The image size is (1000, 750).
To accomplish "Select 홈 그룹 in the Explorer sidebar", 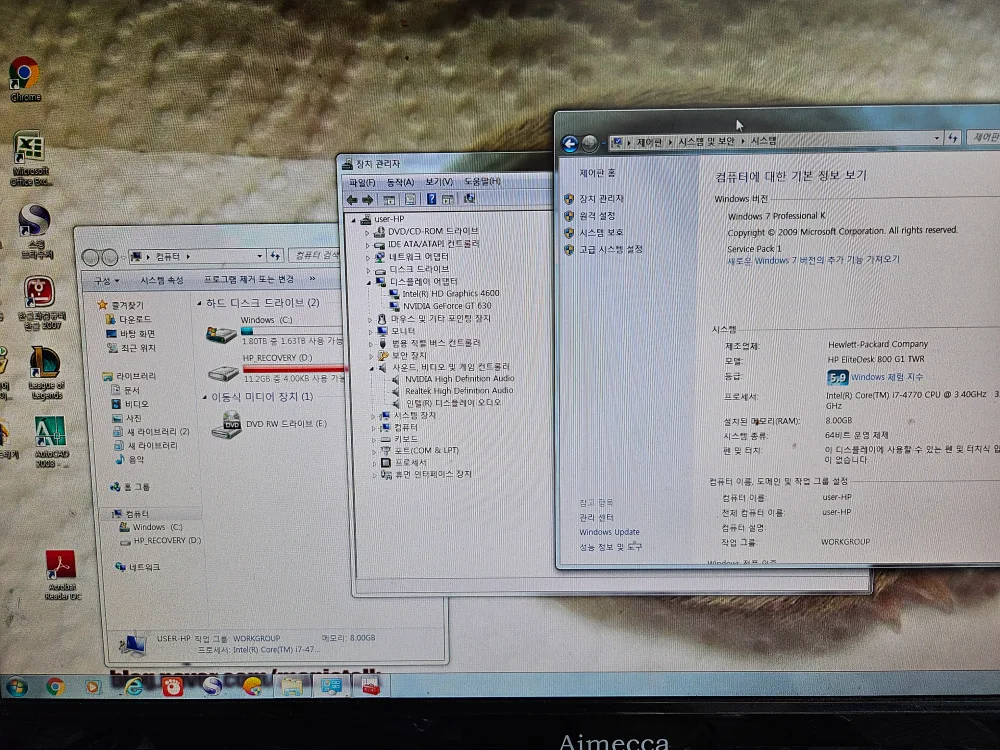I will (136, 487).
